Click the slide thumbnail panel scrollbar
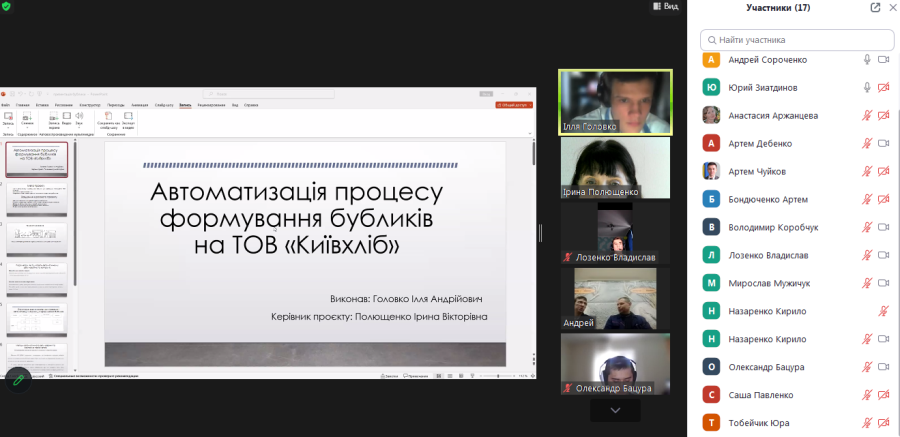This screenshot has height=437, width=900. click(75, 212)
